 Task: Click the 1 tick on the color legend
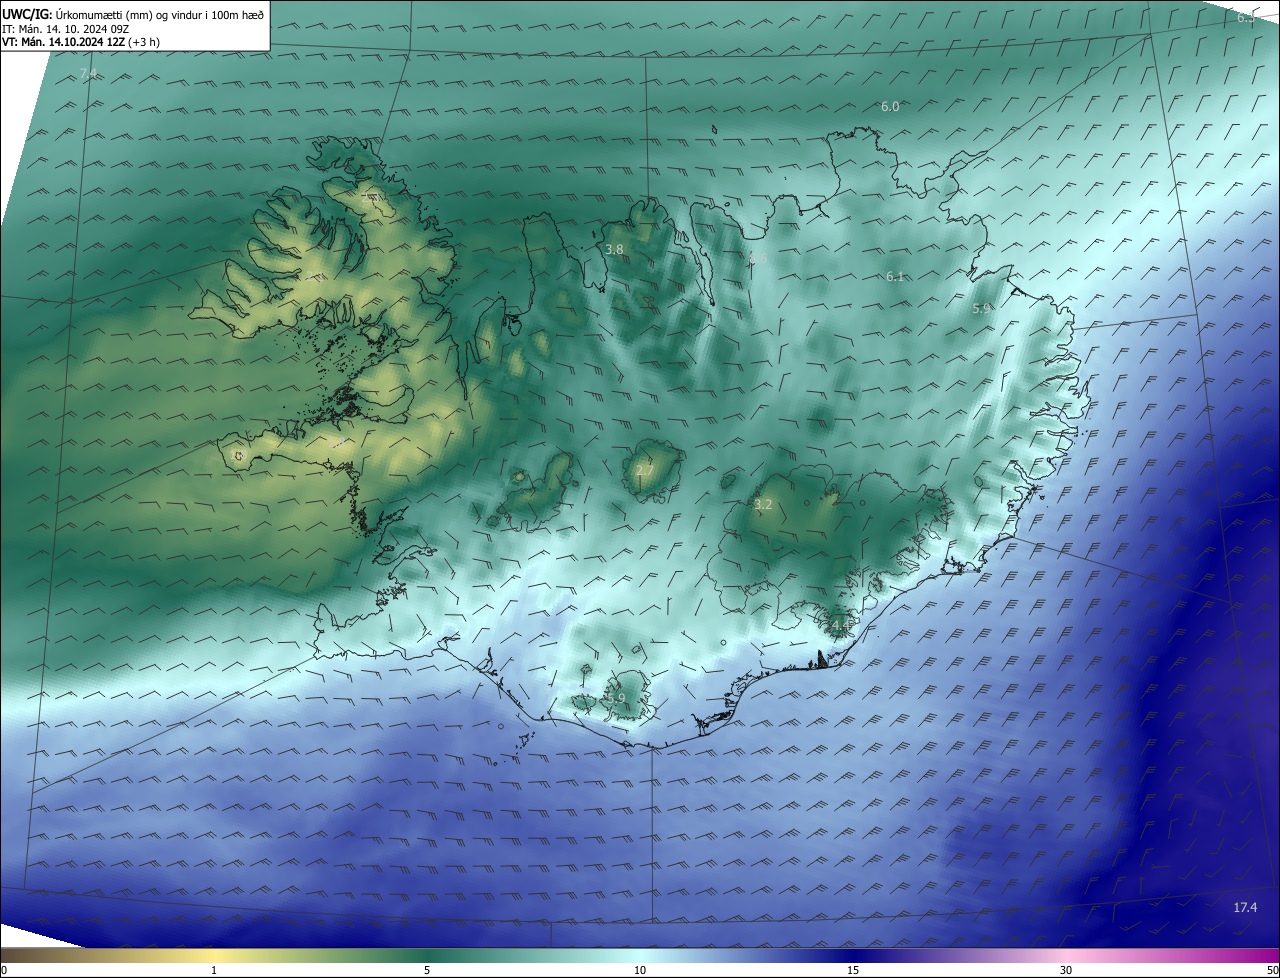214,970
